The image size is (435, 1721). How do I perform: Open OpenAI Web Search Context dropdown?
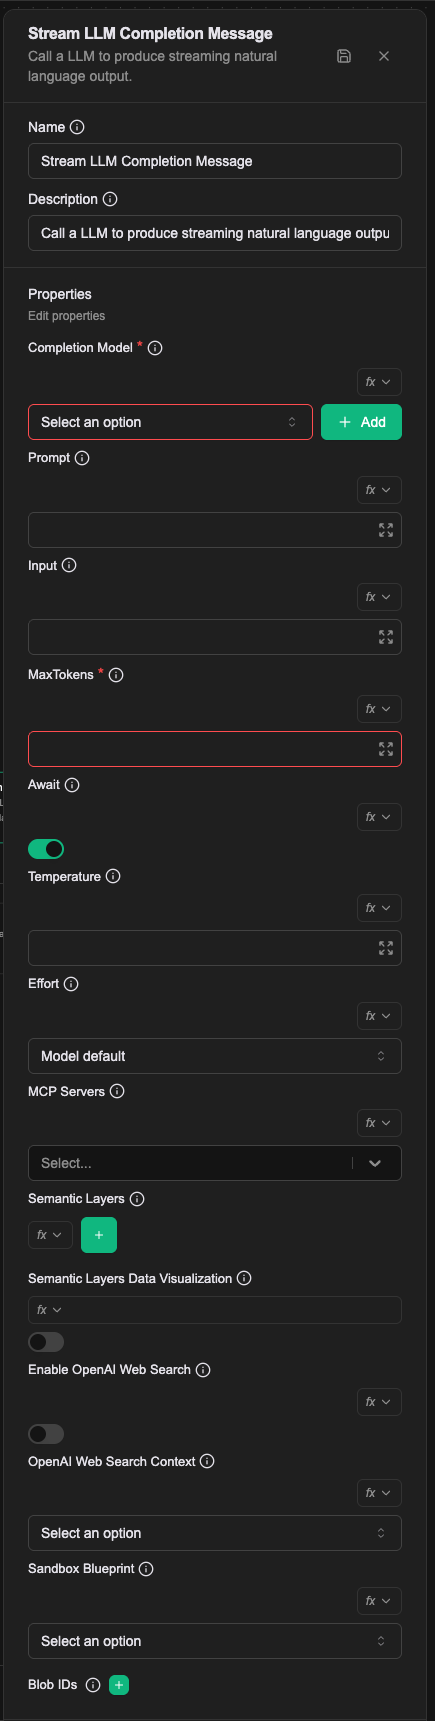click(x=215, y=1533)
